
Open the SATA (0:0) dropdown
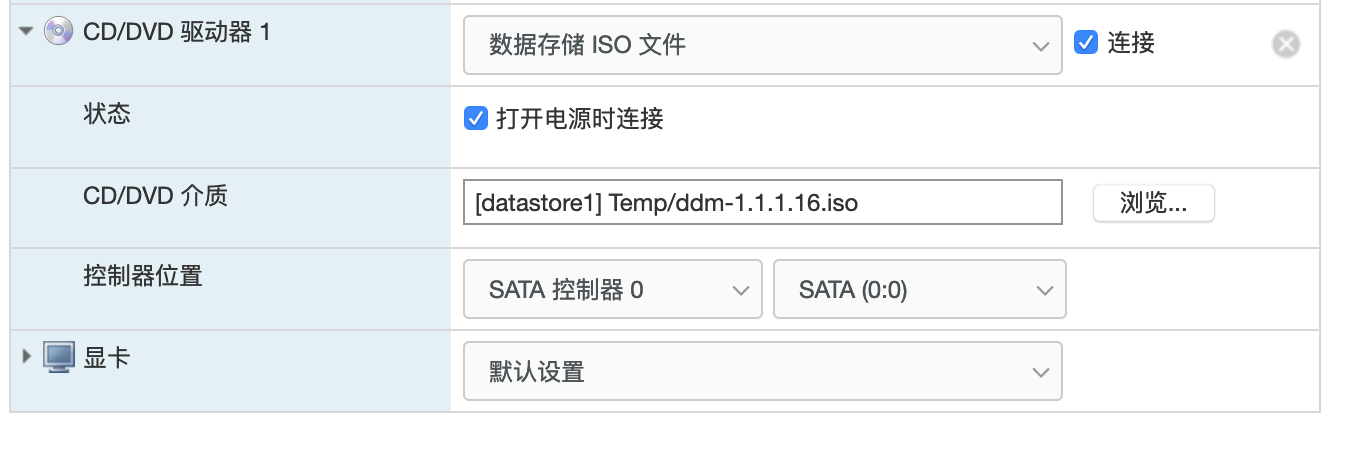(920, 290)
